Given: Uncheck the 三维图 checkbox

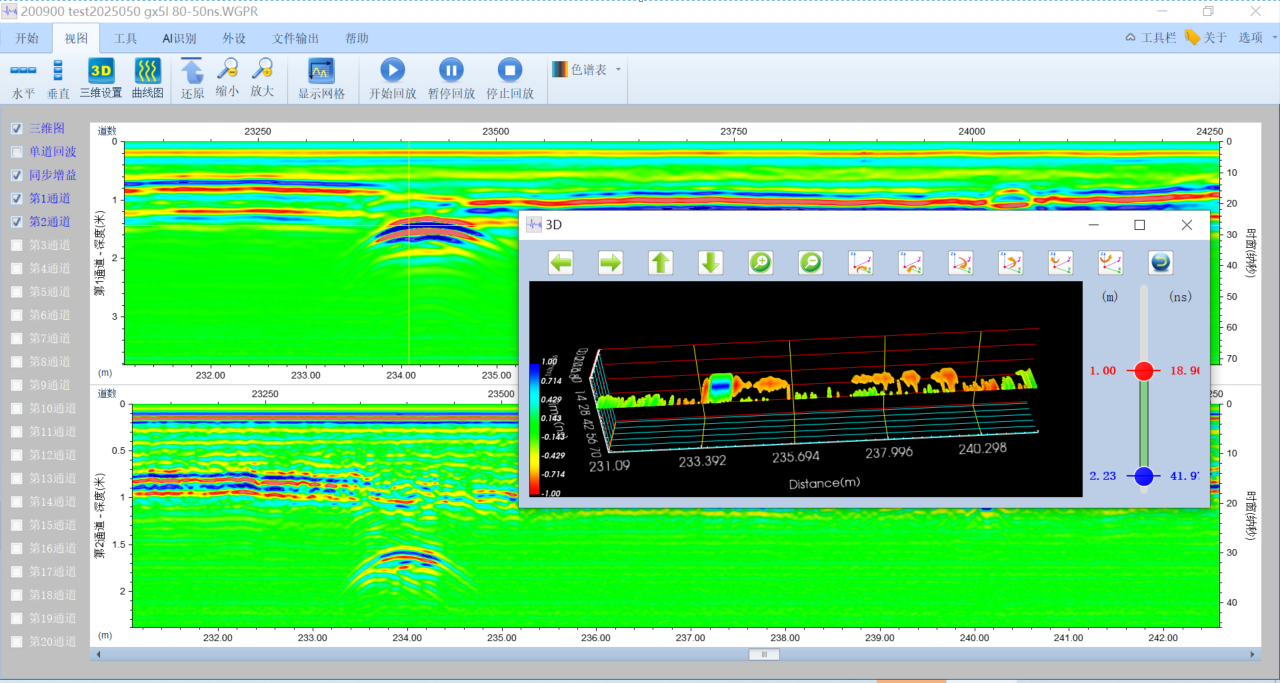Looking at the screenshot, I should point(17,129).
